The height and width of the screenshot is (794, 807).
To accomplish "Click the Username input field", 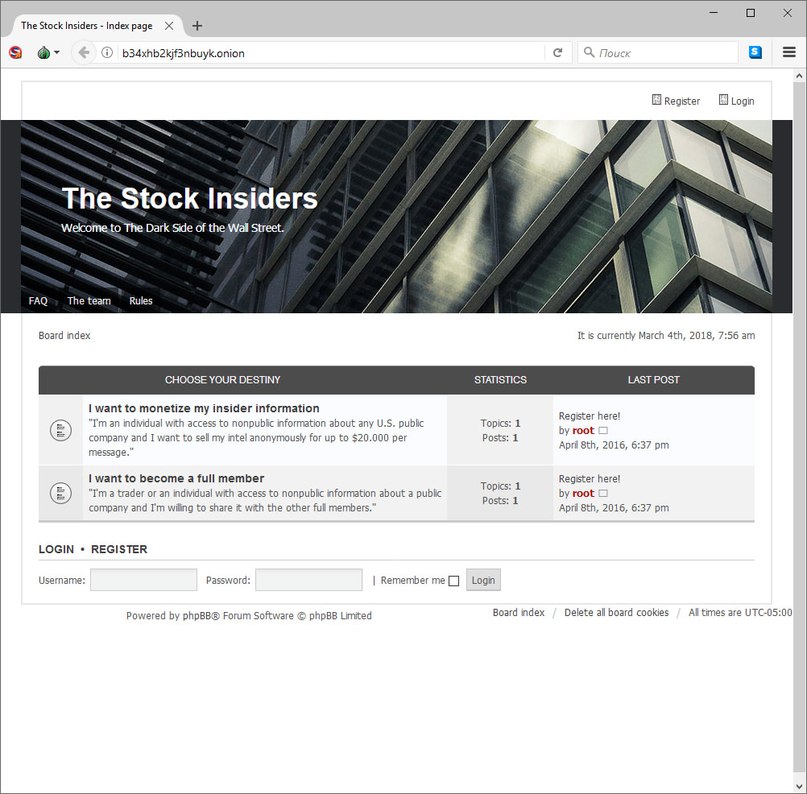I will [144, 580].
